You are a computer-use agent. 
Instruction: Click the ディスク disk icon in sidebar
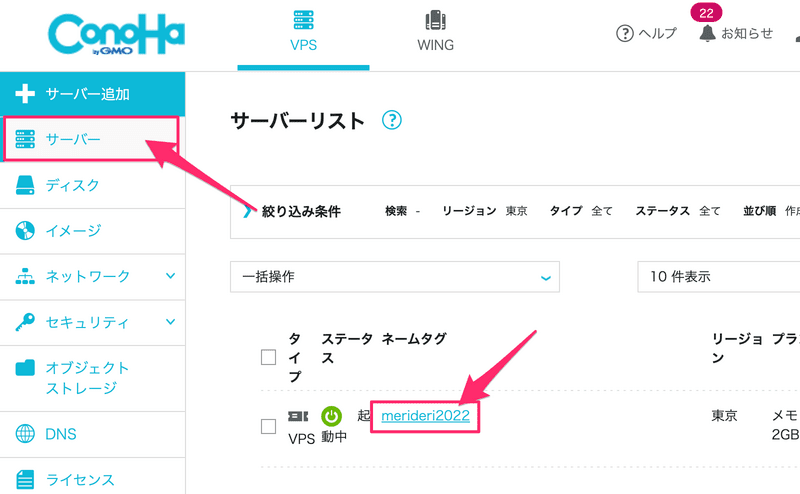click(25, 185)
